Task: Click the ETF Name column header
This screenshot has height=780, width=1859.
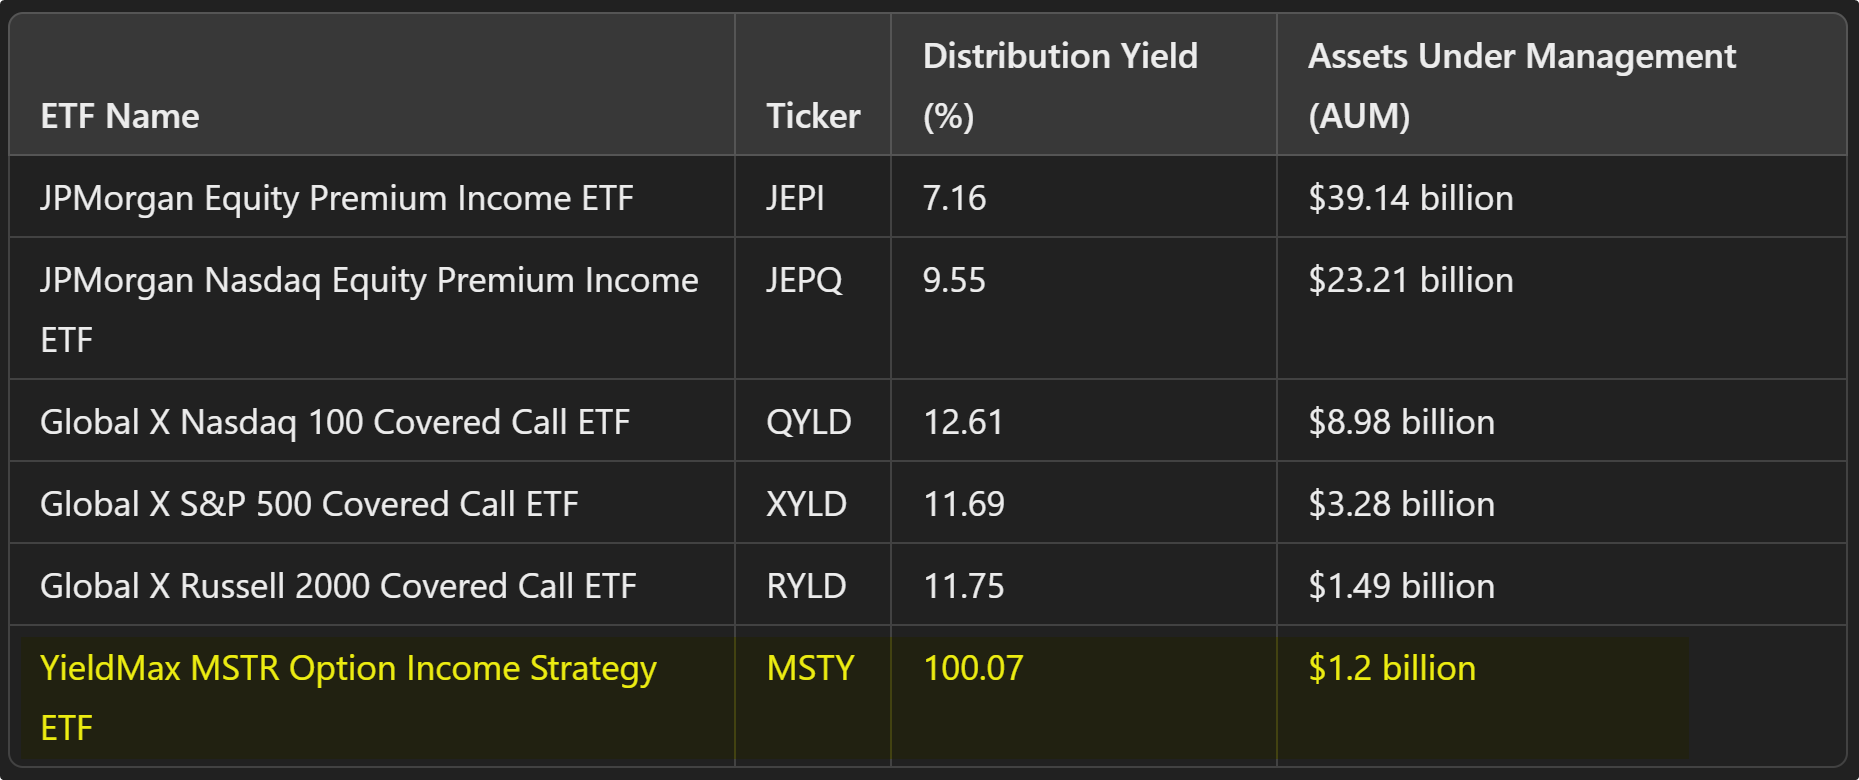Action: (x=120, y=116)
